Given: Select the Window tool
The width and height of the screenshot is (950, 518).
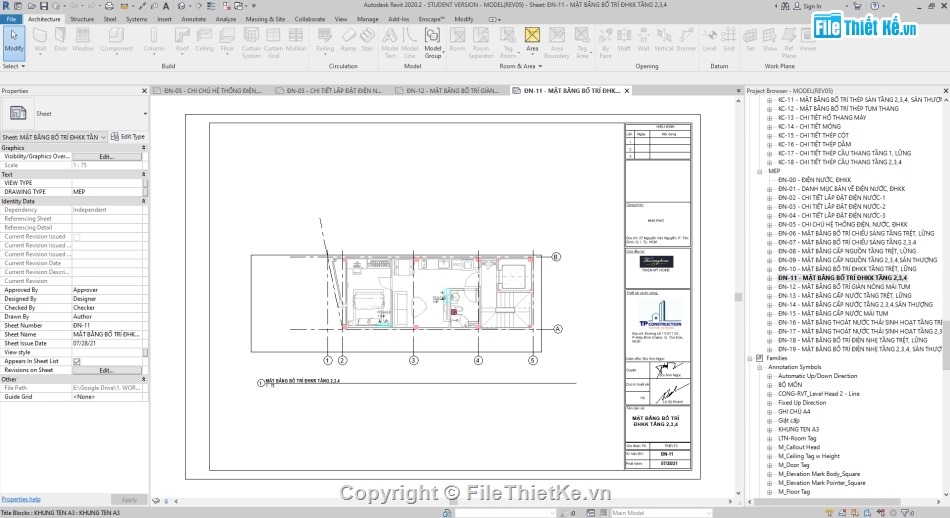Looking at the screenshot, I should (x=83, y=39).
